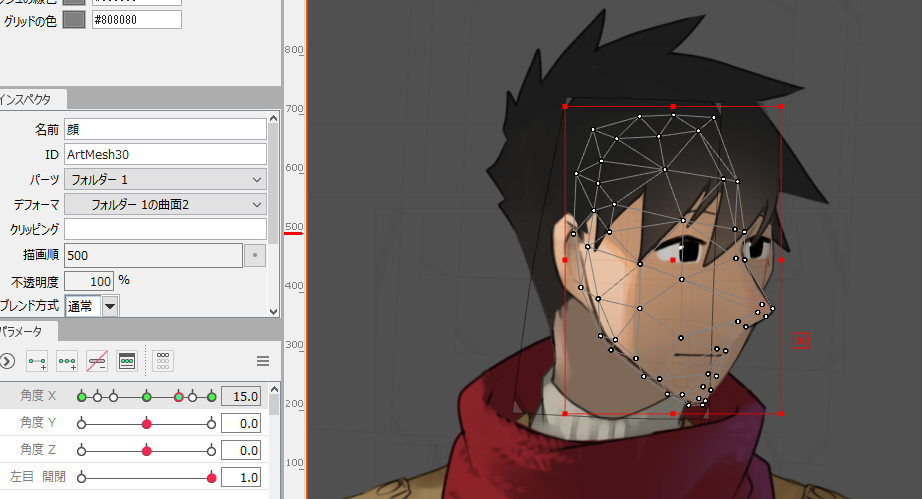This screenshot has height=499, width=922.
Task: Click the left-middle red bounding box handle
Action: click(565, 260)
